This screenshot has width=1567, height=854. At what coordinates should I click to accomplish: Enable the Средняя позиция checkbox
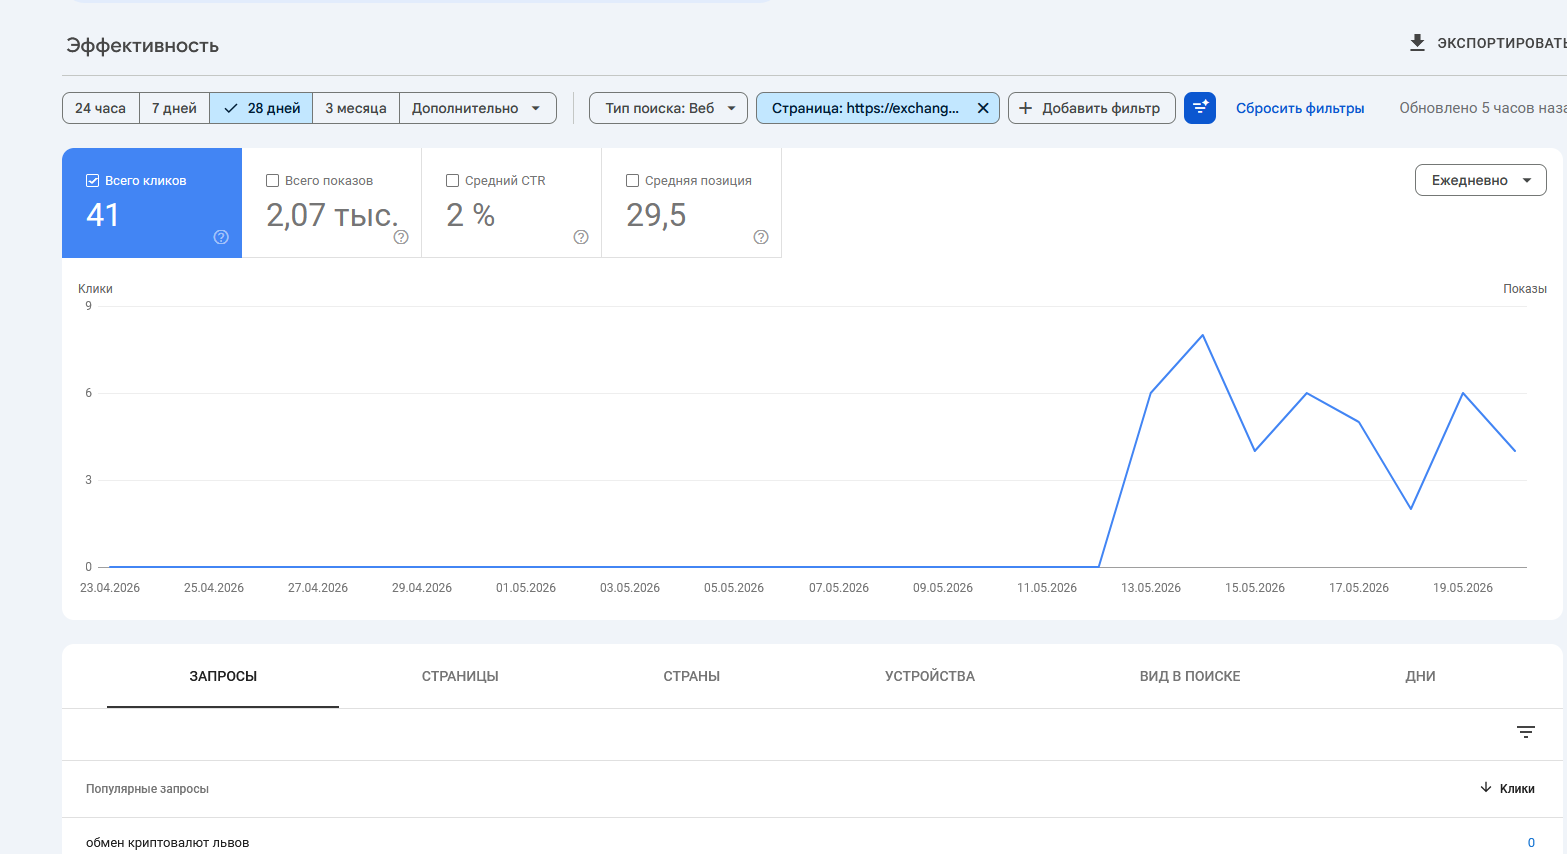pos(632,181)
